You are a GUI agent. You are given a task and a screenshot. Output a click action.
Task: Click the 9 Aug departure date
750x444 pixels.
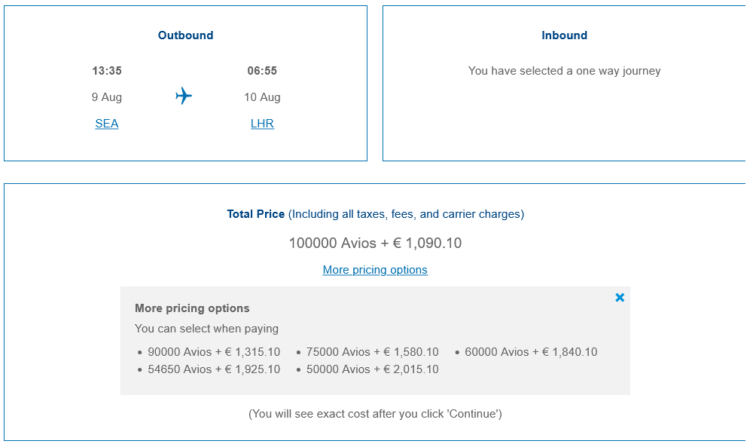[x=107, y=97]
